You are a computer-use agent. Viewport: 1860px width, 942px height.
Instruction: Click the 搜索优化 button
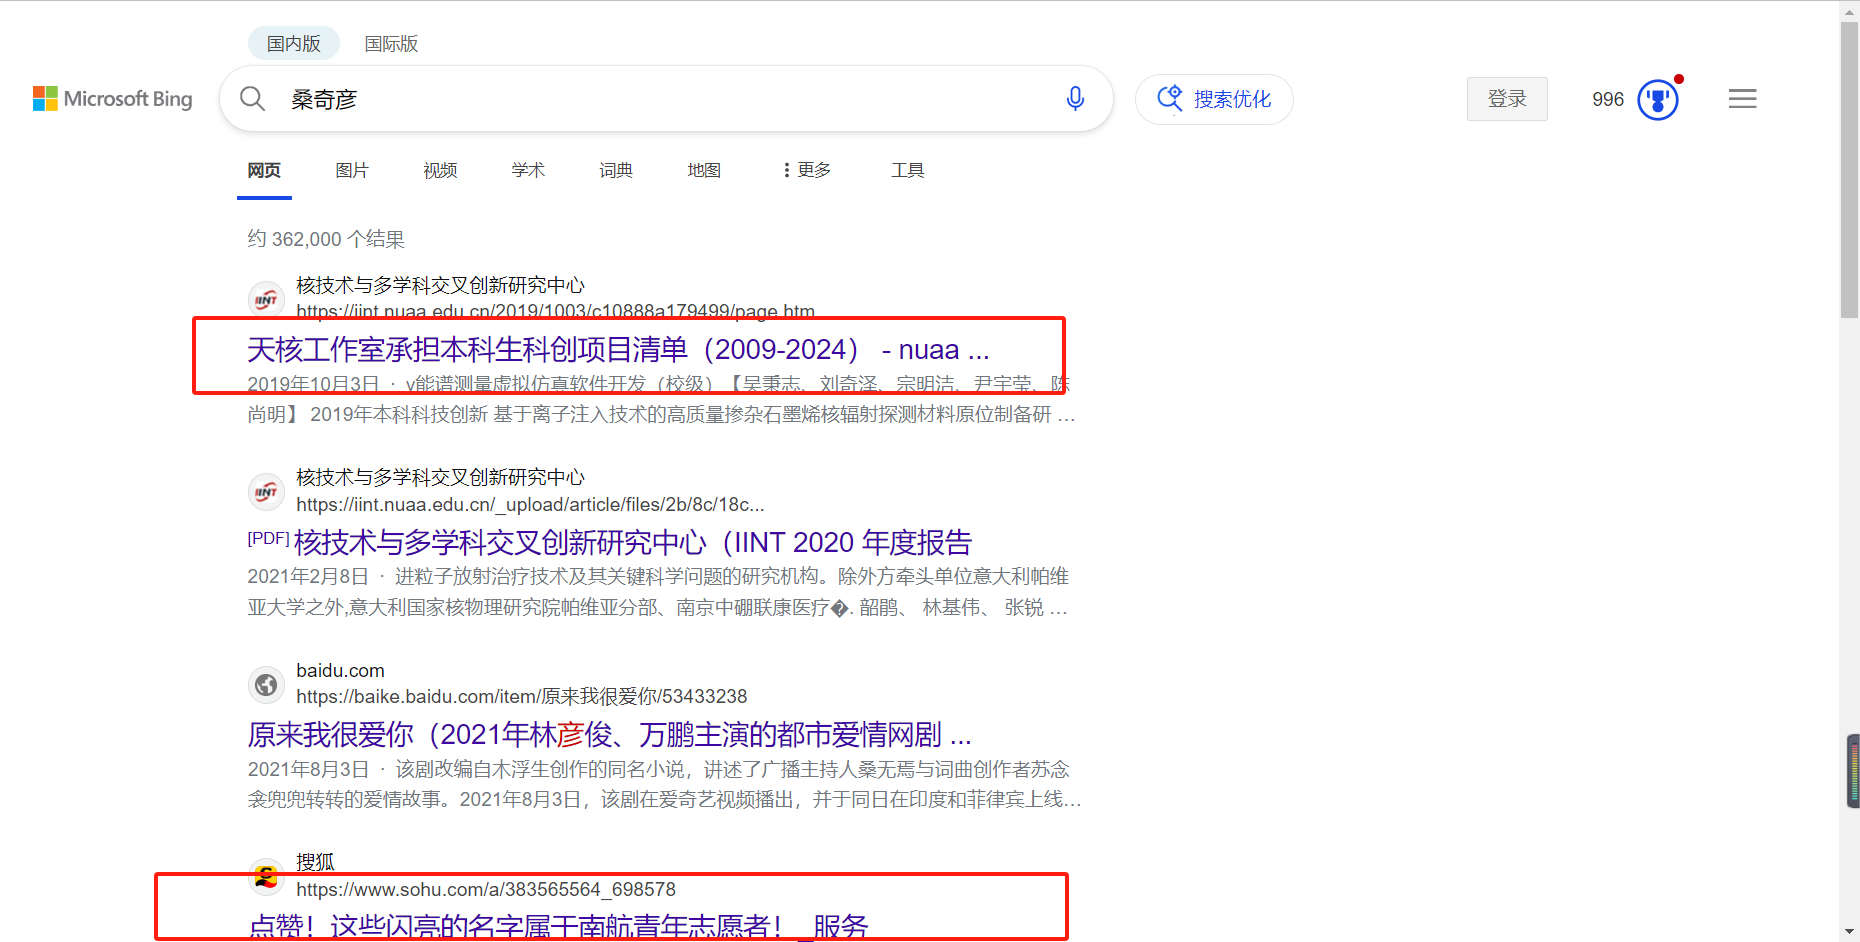coord(1214,99)
